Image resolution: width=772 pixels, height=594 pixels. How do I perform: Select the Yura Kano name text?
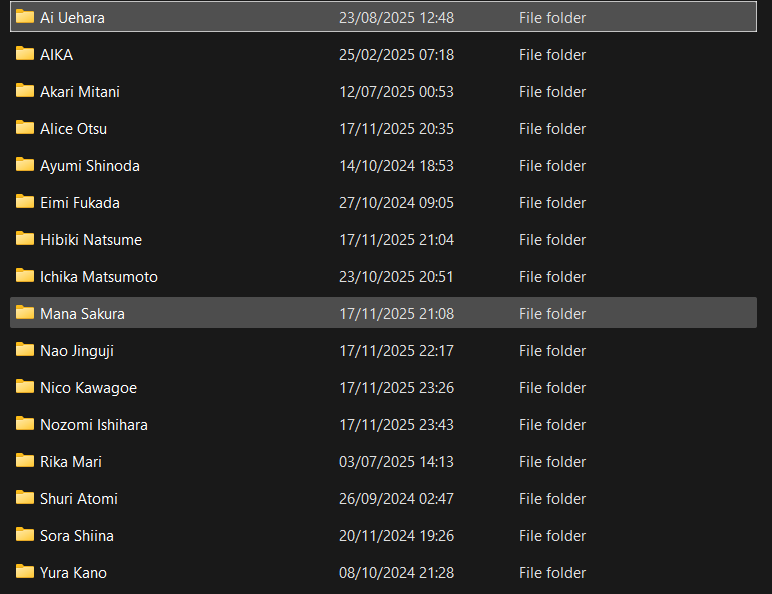[73, 573]
